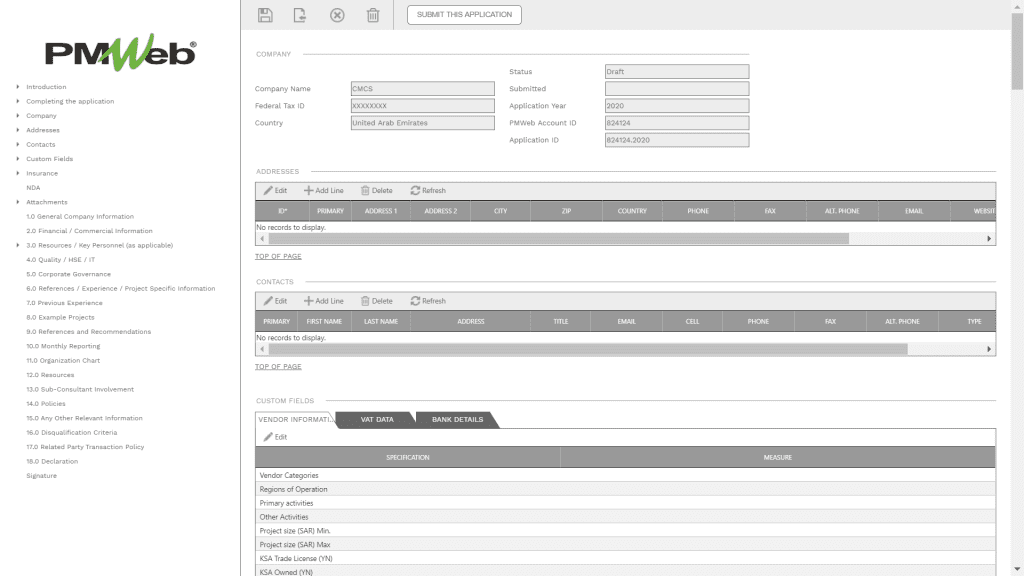The image size is (1024, 576).
Task: Click Addresses horizontal scrollbar thumb
Action: [x=558, y=239]
